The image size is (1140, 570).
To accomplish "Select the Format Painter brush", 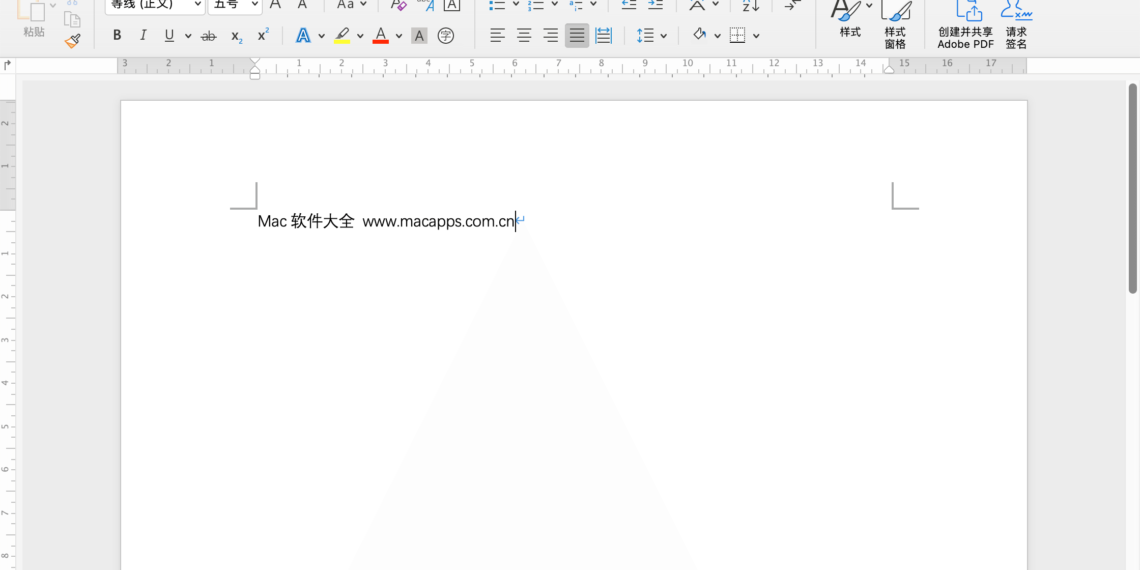I will (x=72, y=41).
